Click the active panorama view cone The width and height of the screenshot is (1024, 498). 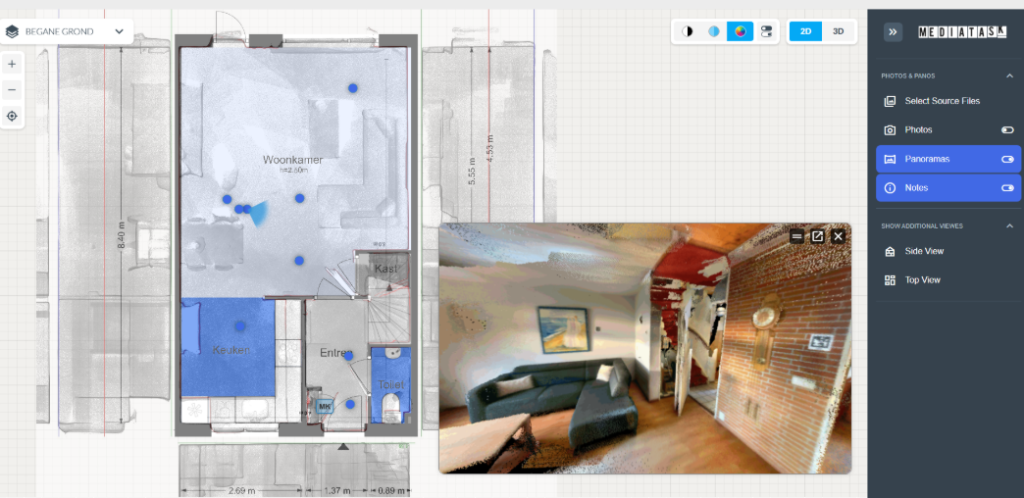[259, 212]
